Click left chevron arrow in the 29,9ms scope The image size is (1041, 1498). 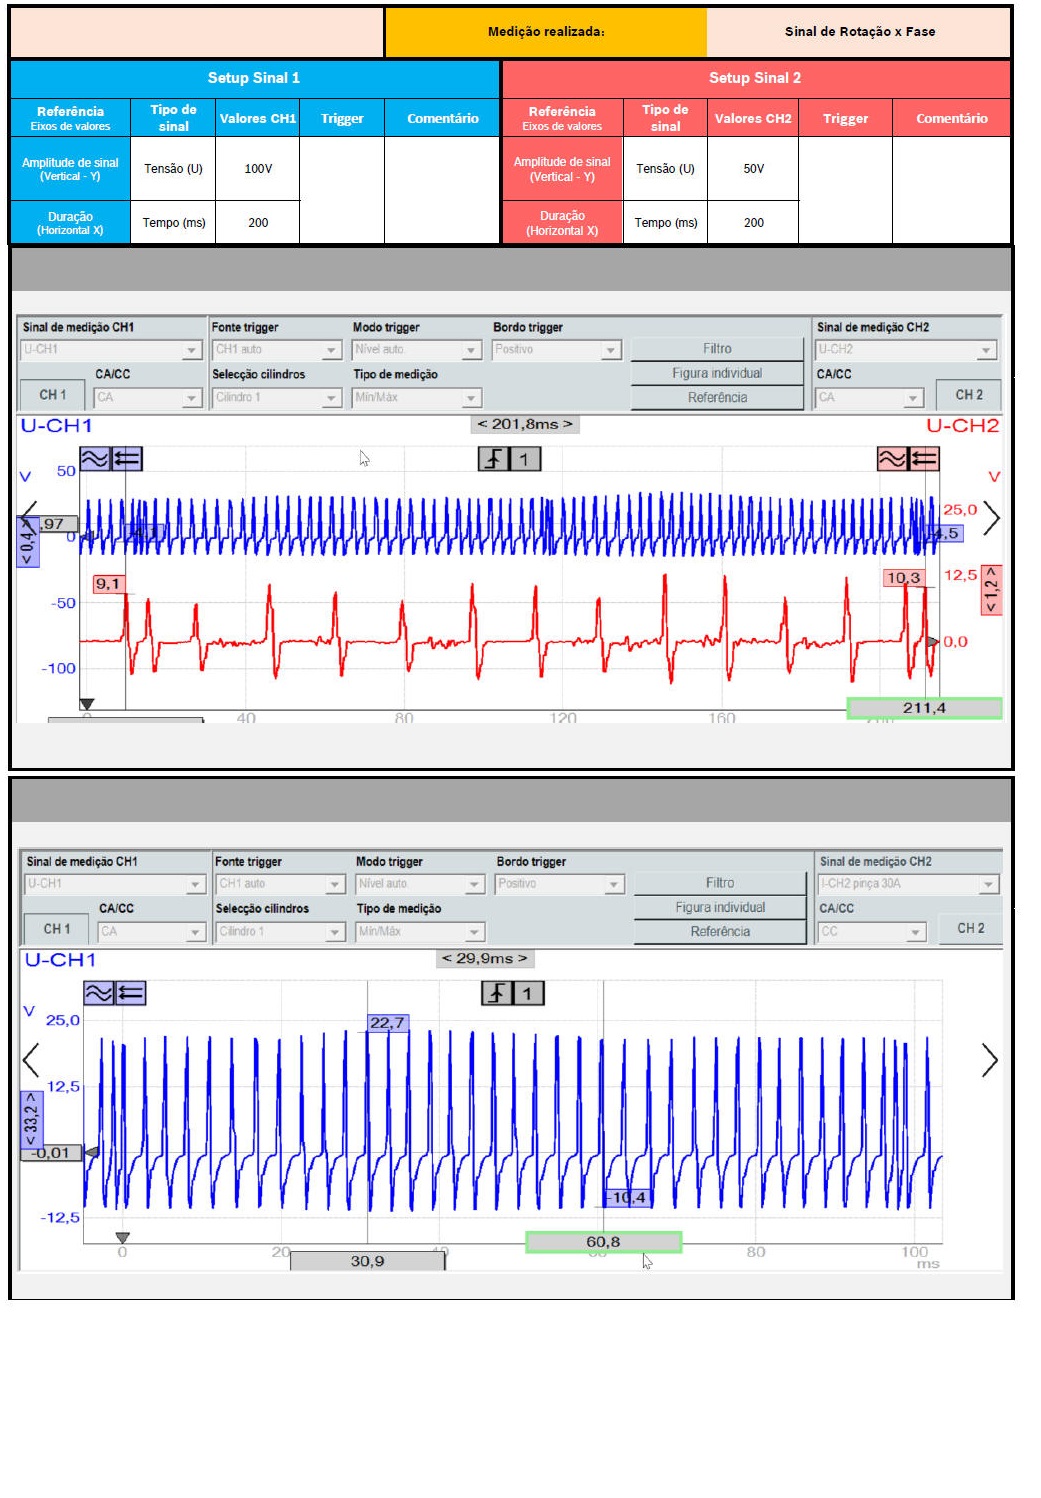pos(31,1059)
